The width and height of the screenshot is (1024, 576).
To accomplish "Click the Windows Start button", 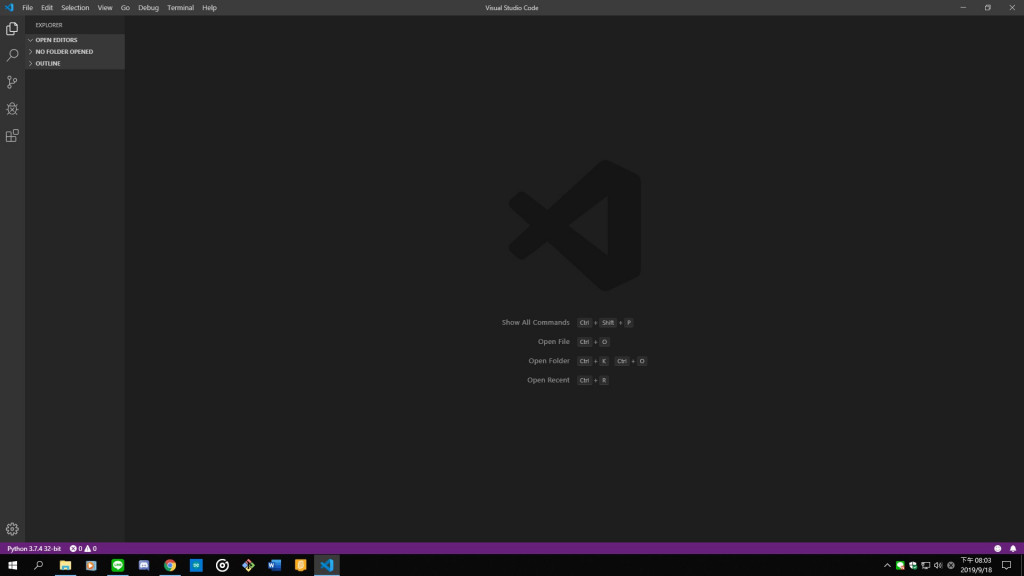I will (x=12, y=566).
